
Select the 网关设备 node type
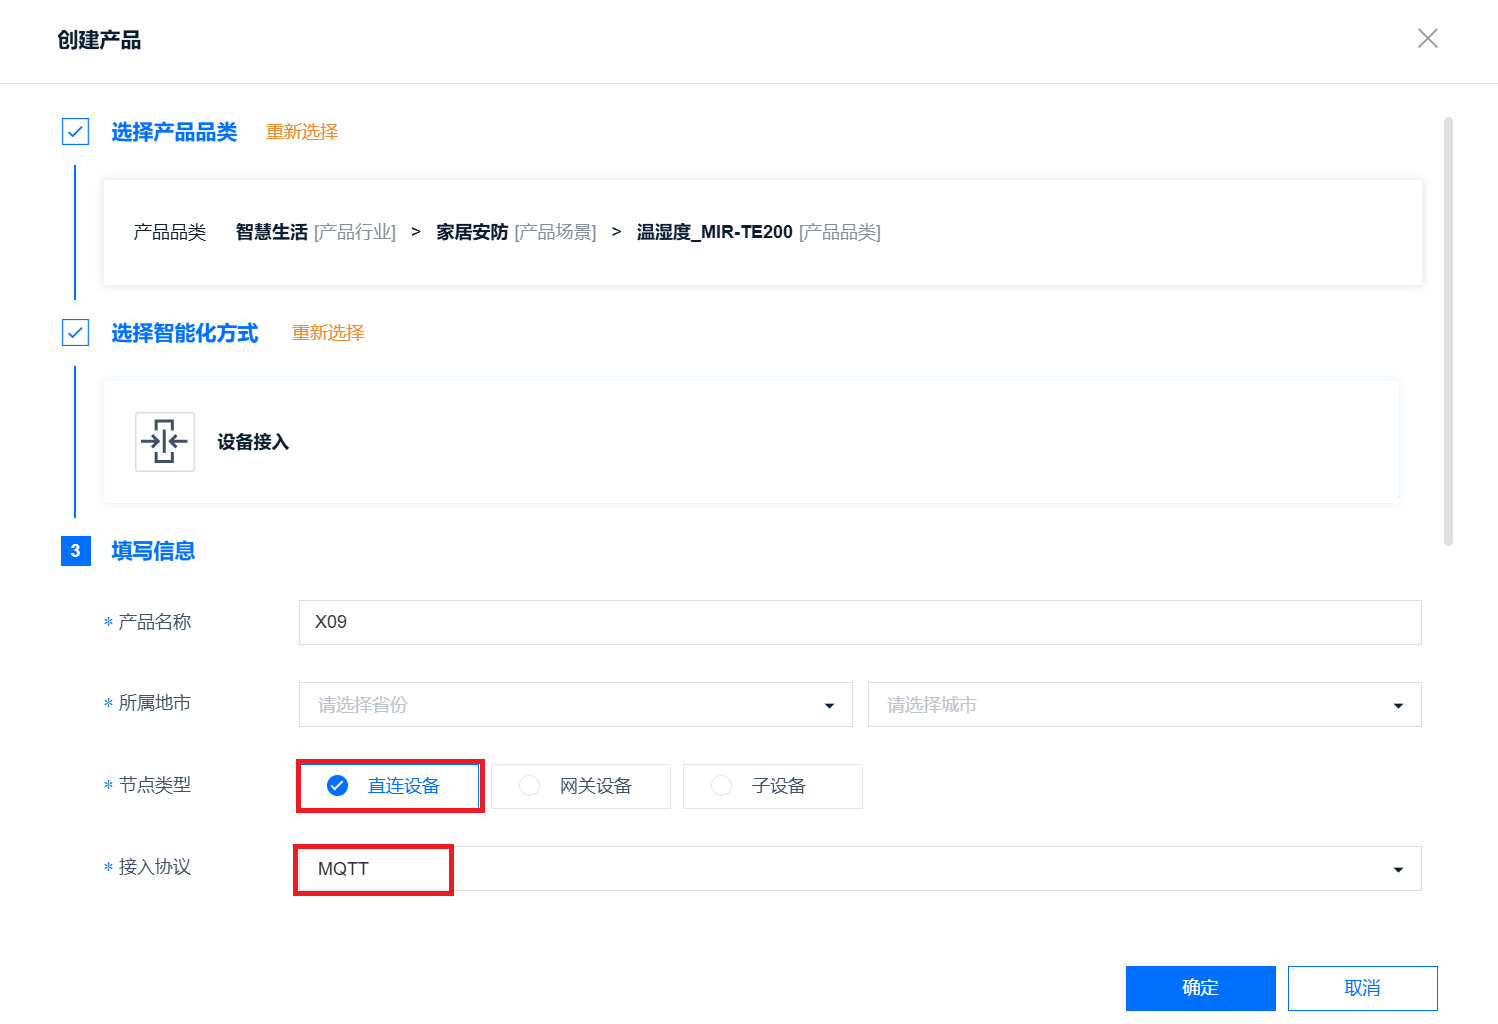pyautogui.click(x=581, y=786)
